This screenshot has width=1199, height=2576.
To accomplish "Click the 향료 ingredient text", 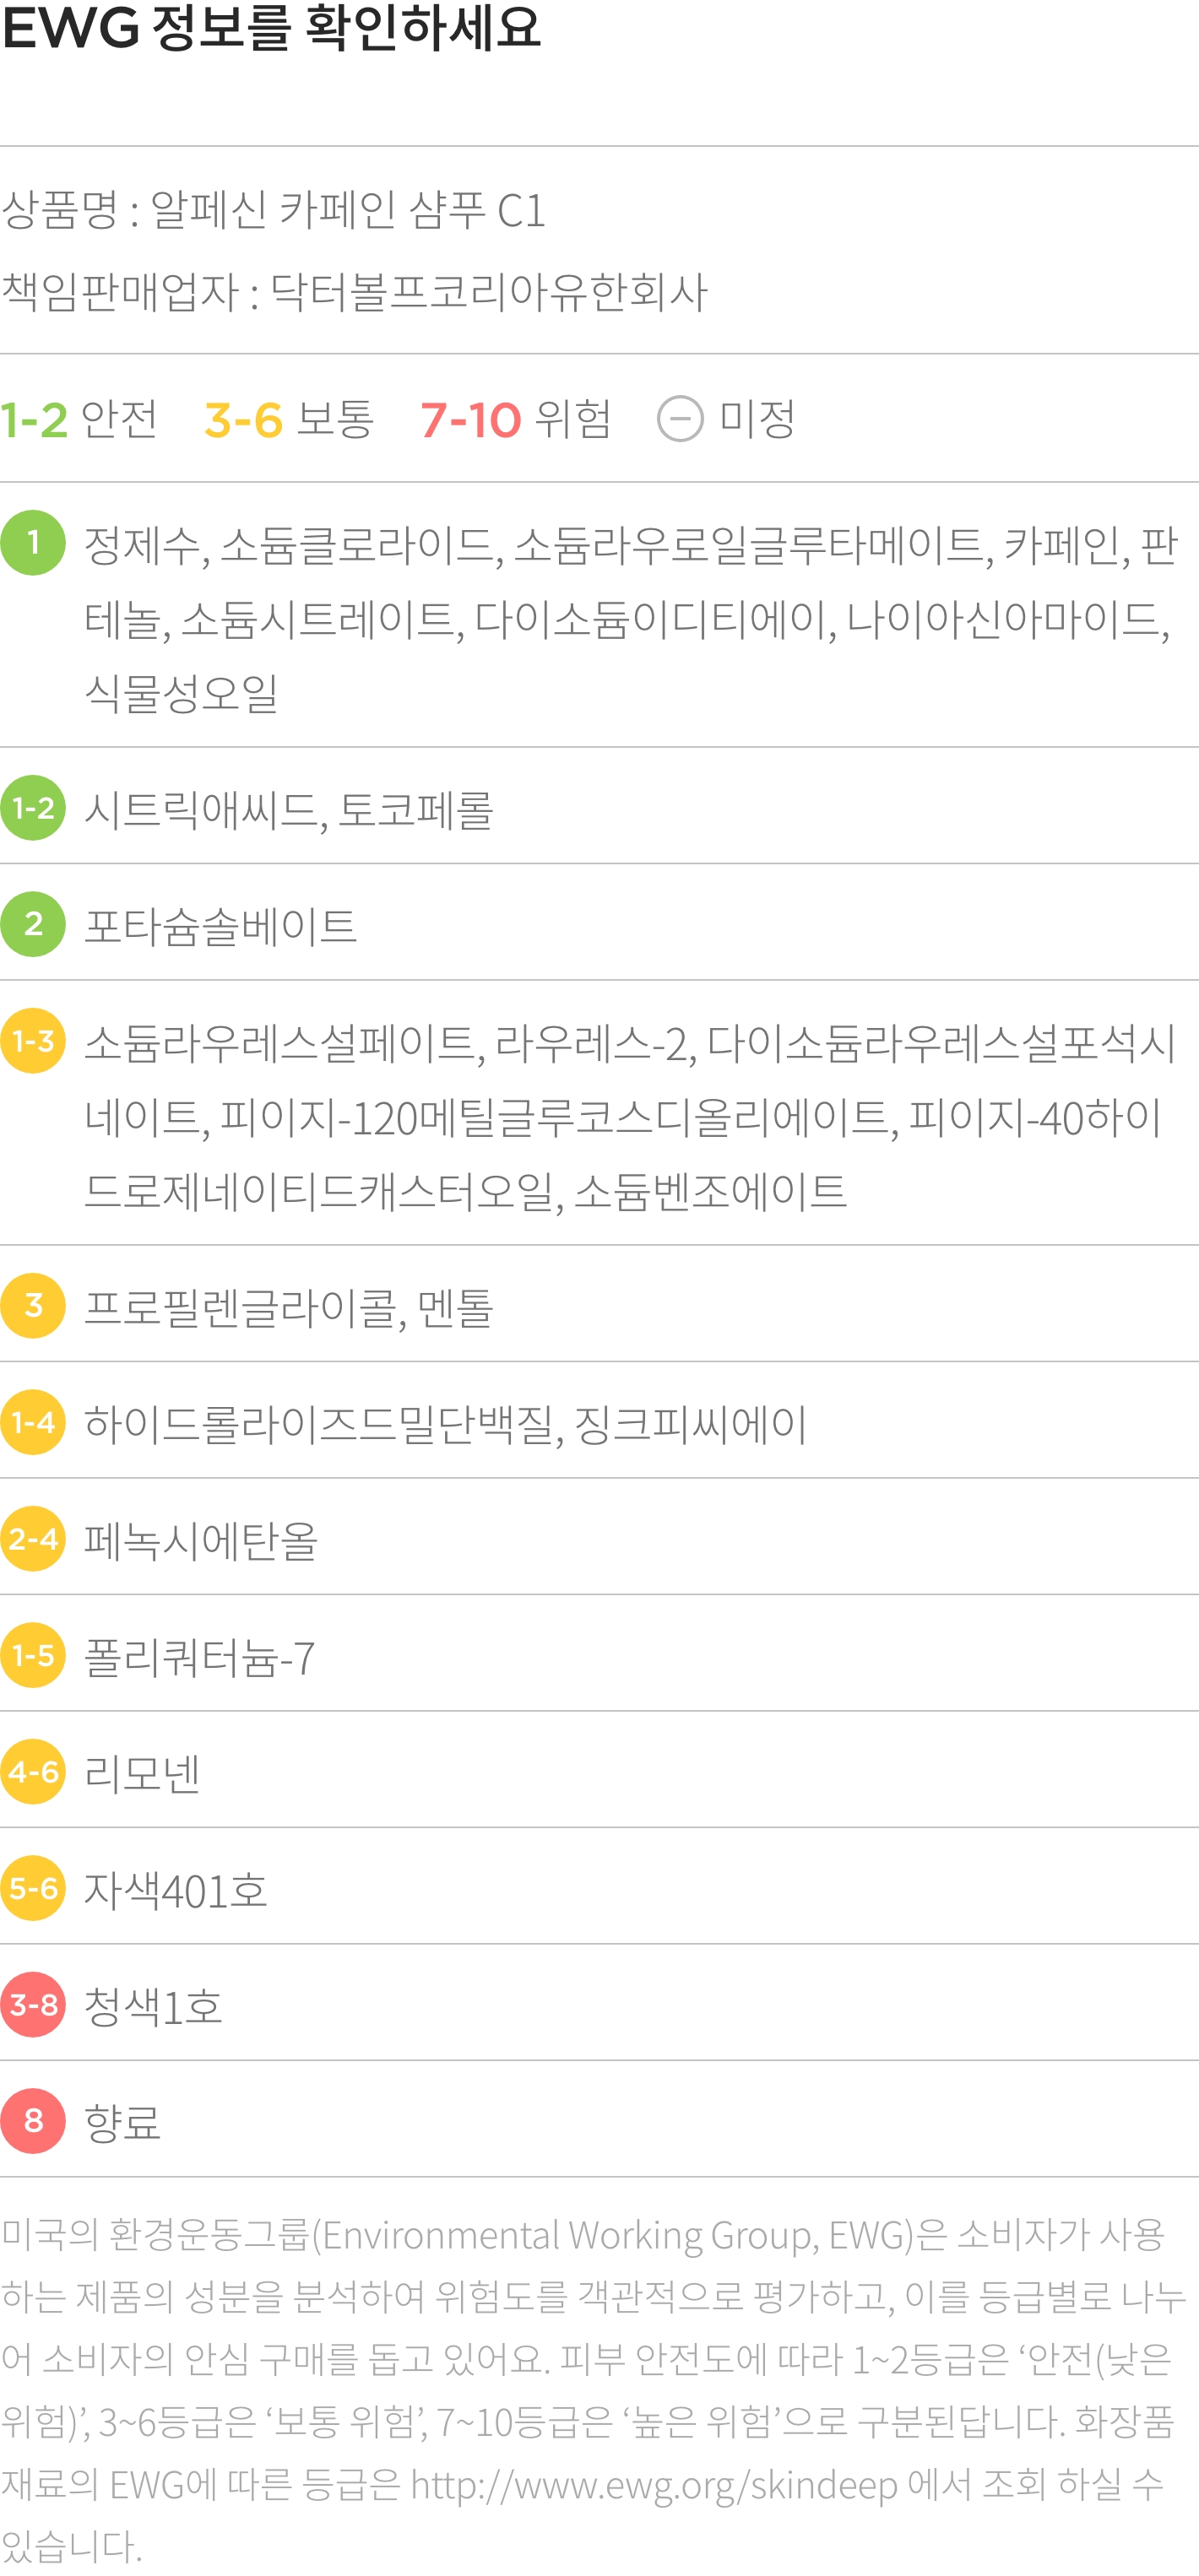I will (122, 2122).
